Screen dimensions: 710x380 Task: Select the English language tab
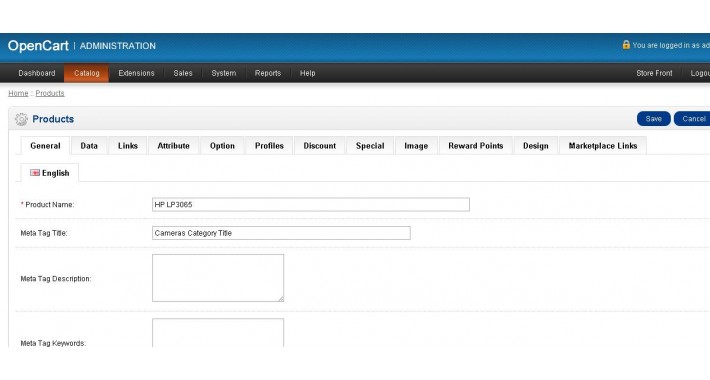[50, 173]
